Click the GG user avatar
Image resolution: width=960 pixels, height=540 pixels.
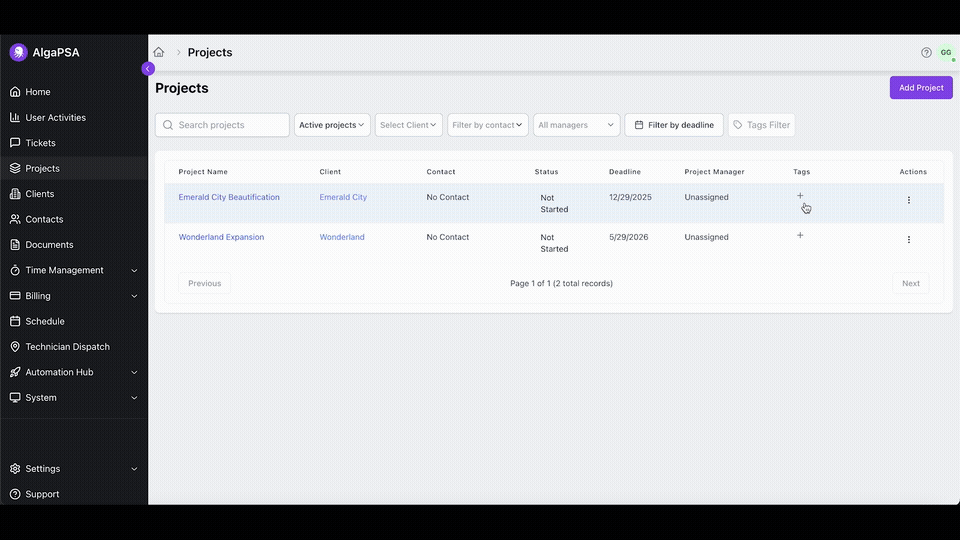[x=945, y=53]
